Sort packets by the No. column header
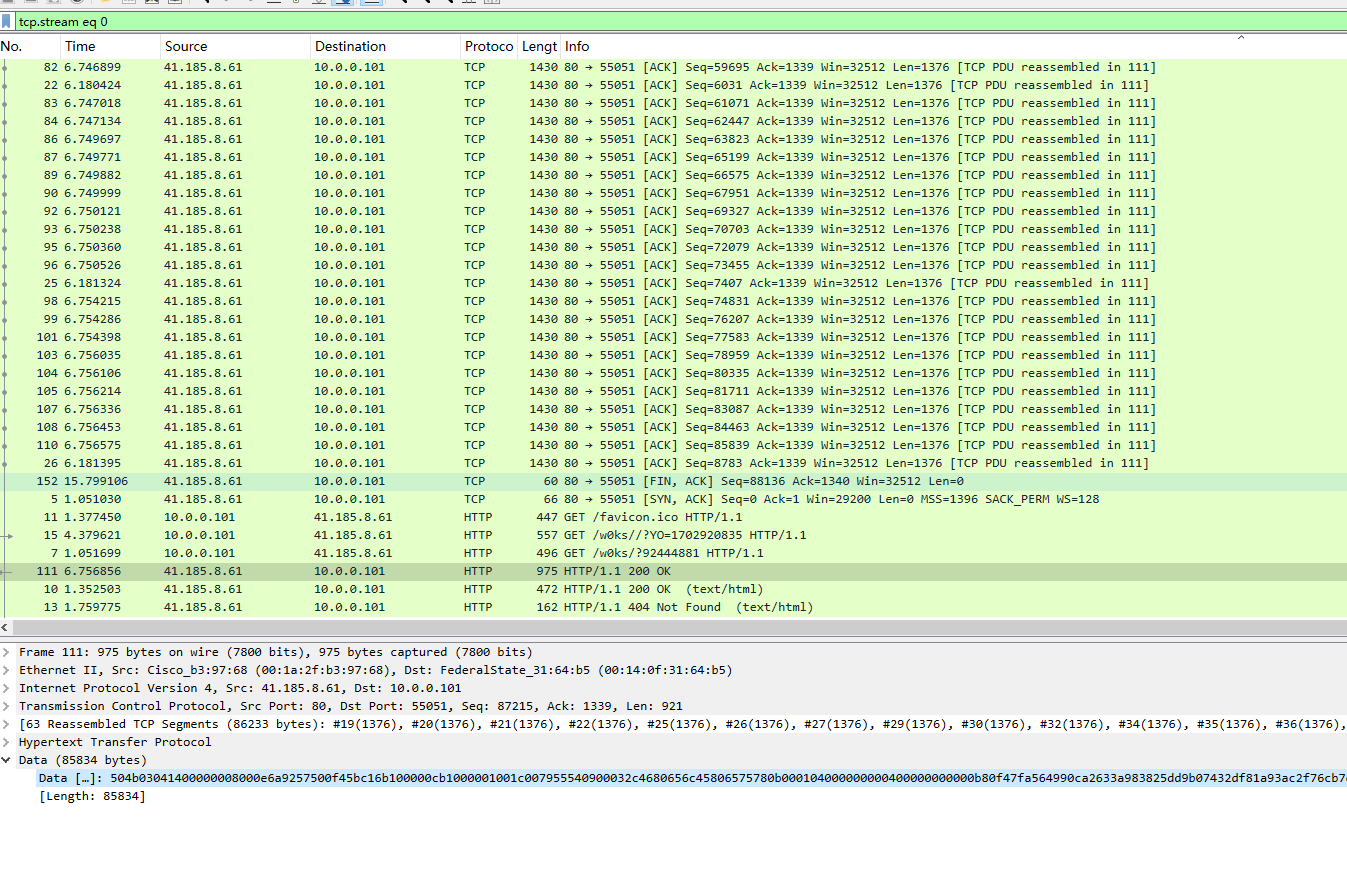 coord(28,46)
